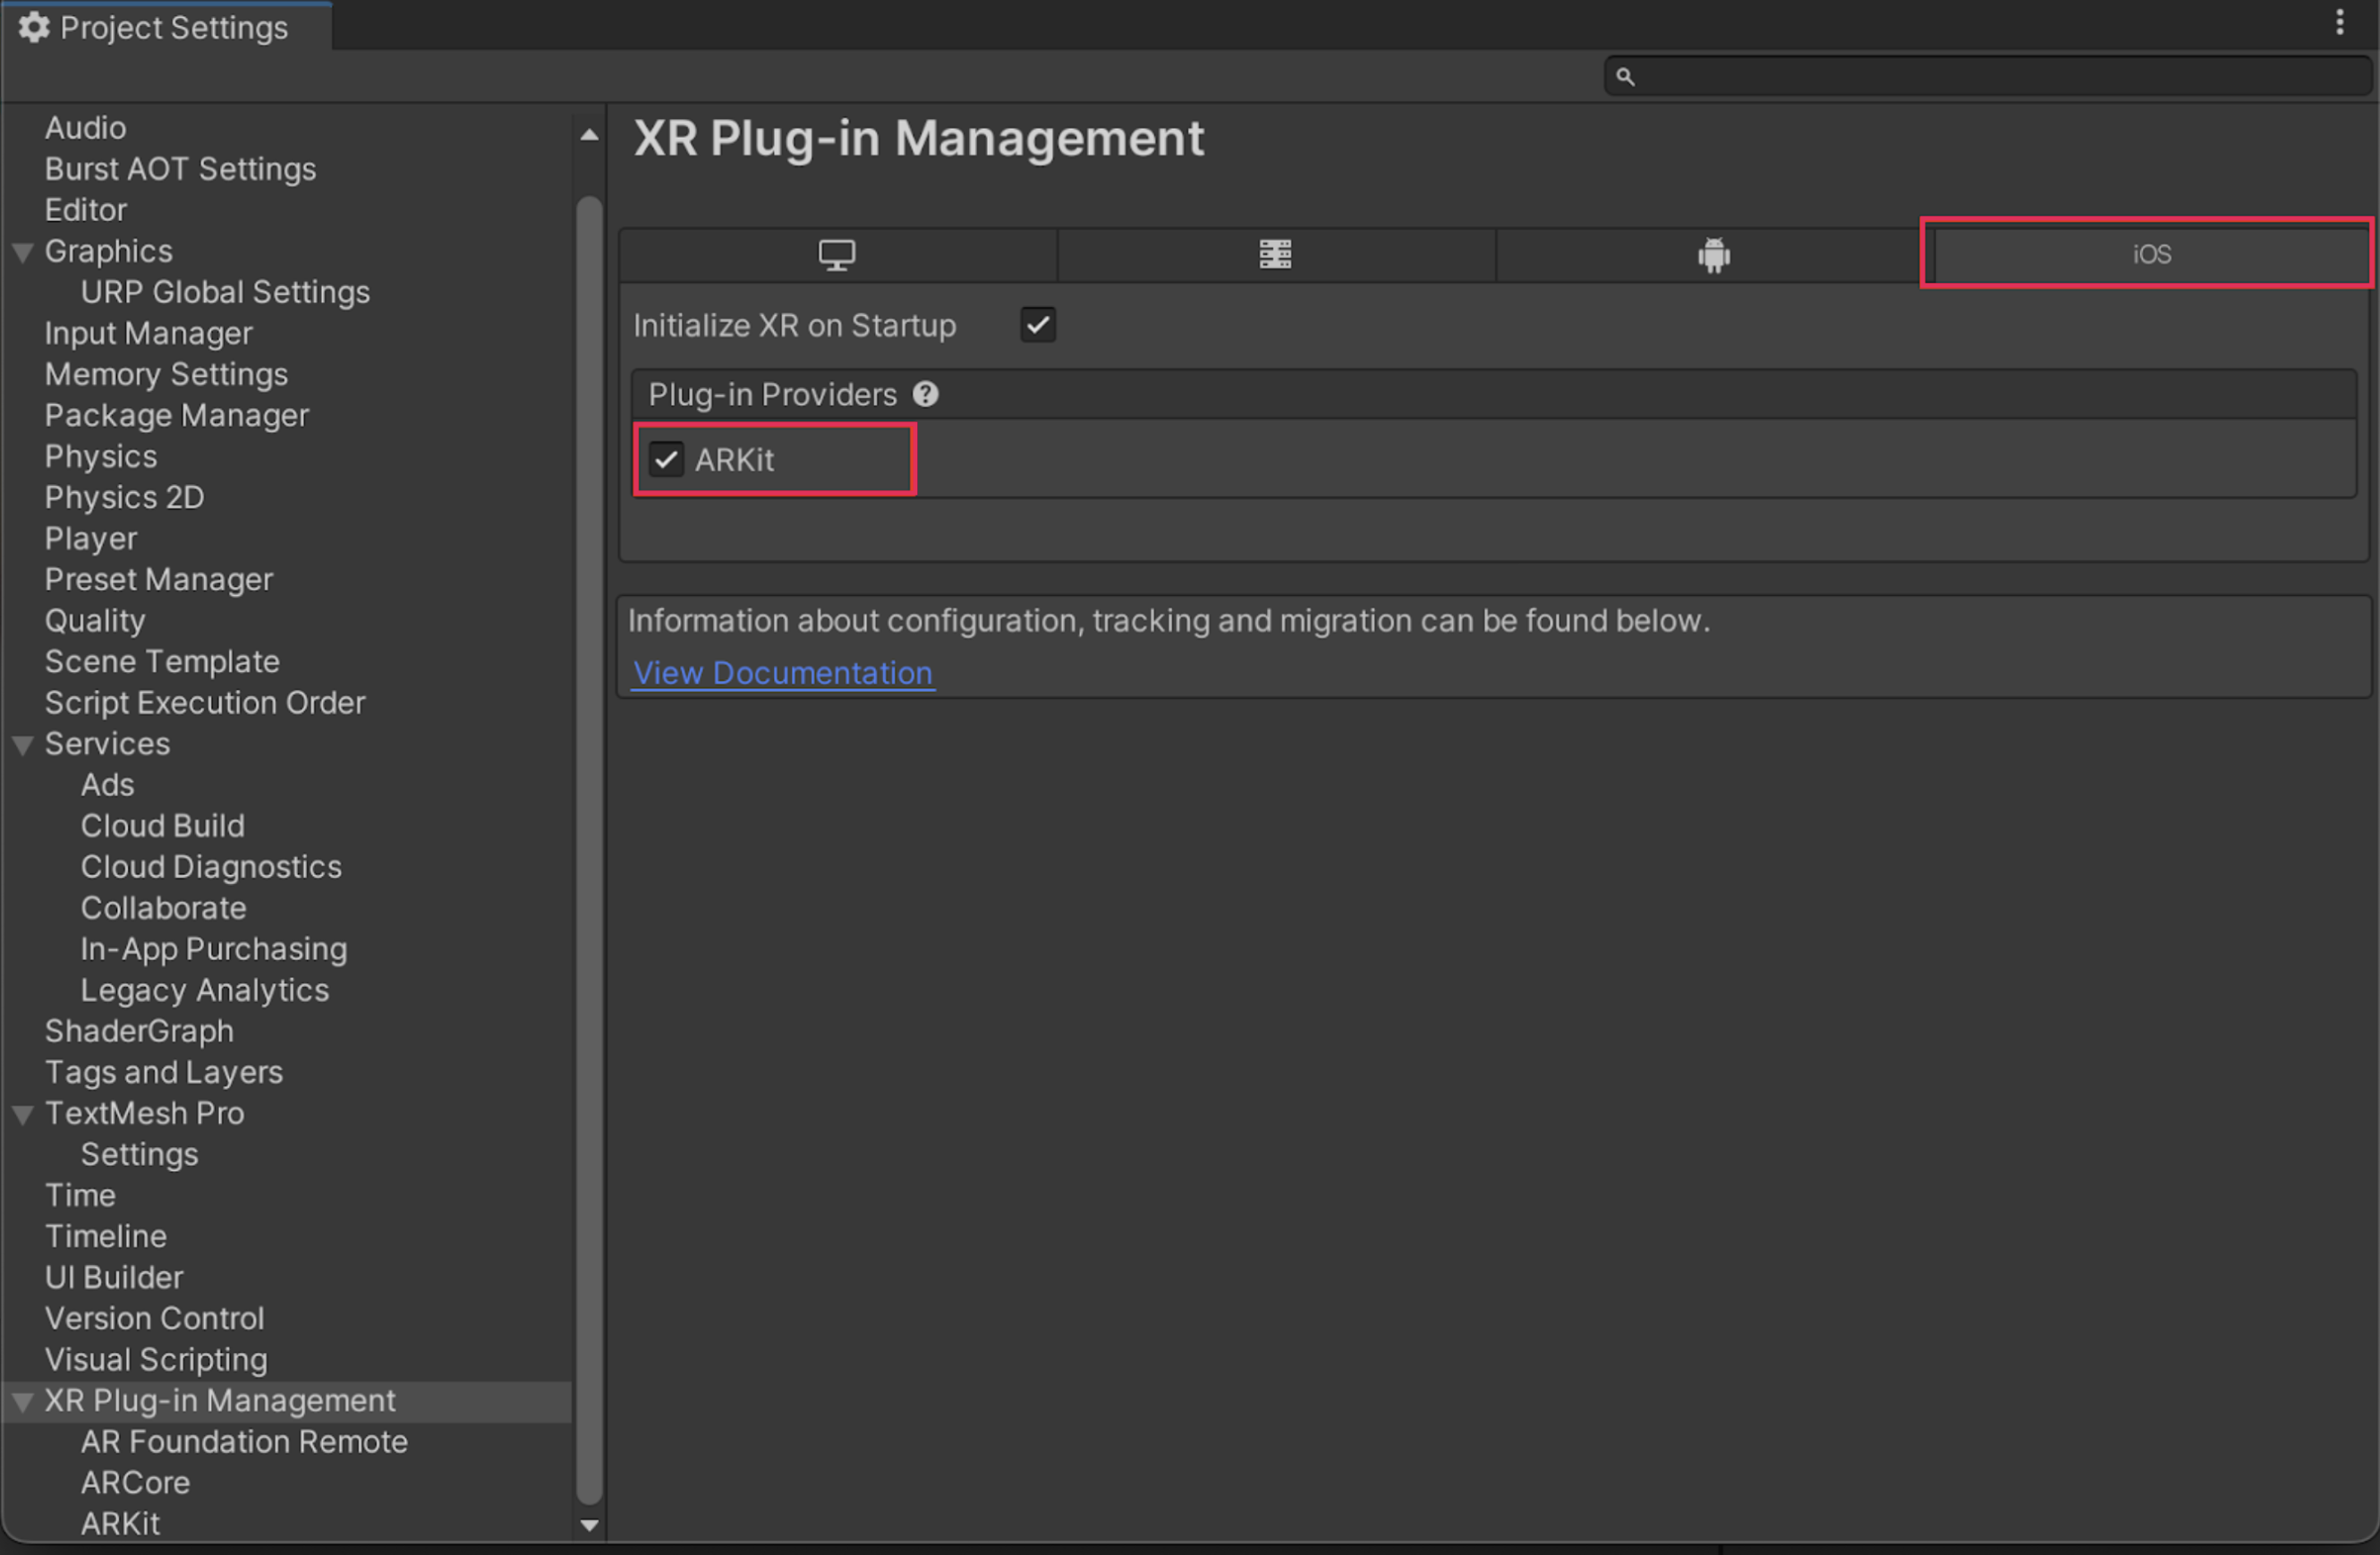The height and width of the screenshot is (1555, 2380).
Task: Click the Project Settings gear icon
Action: click(x=34, y=27)
